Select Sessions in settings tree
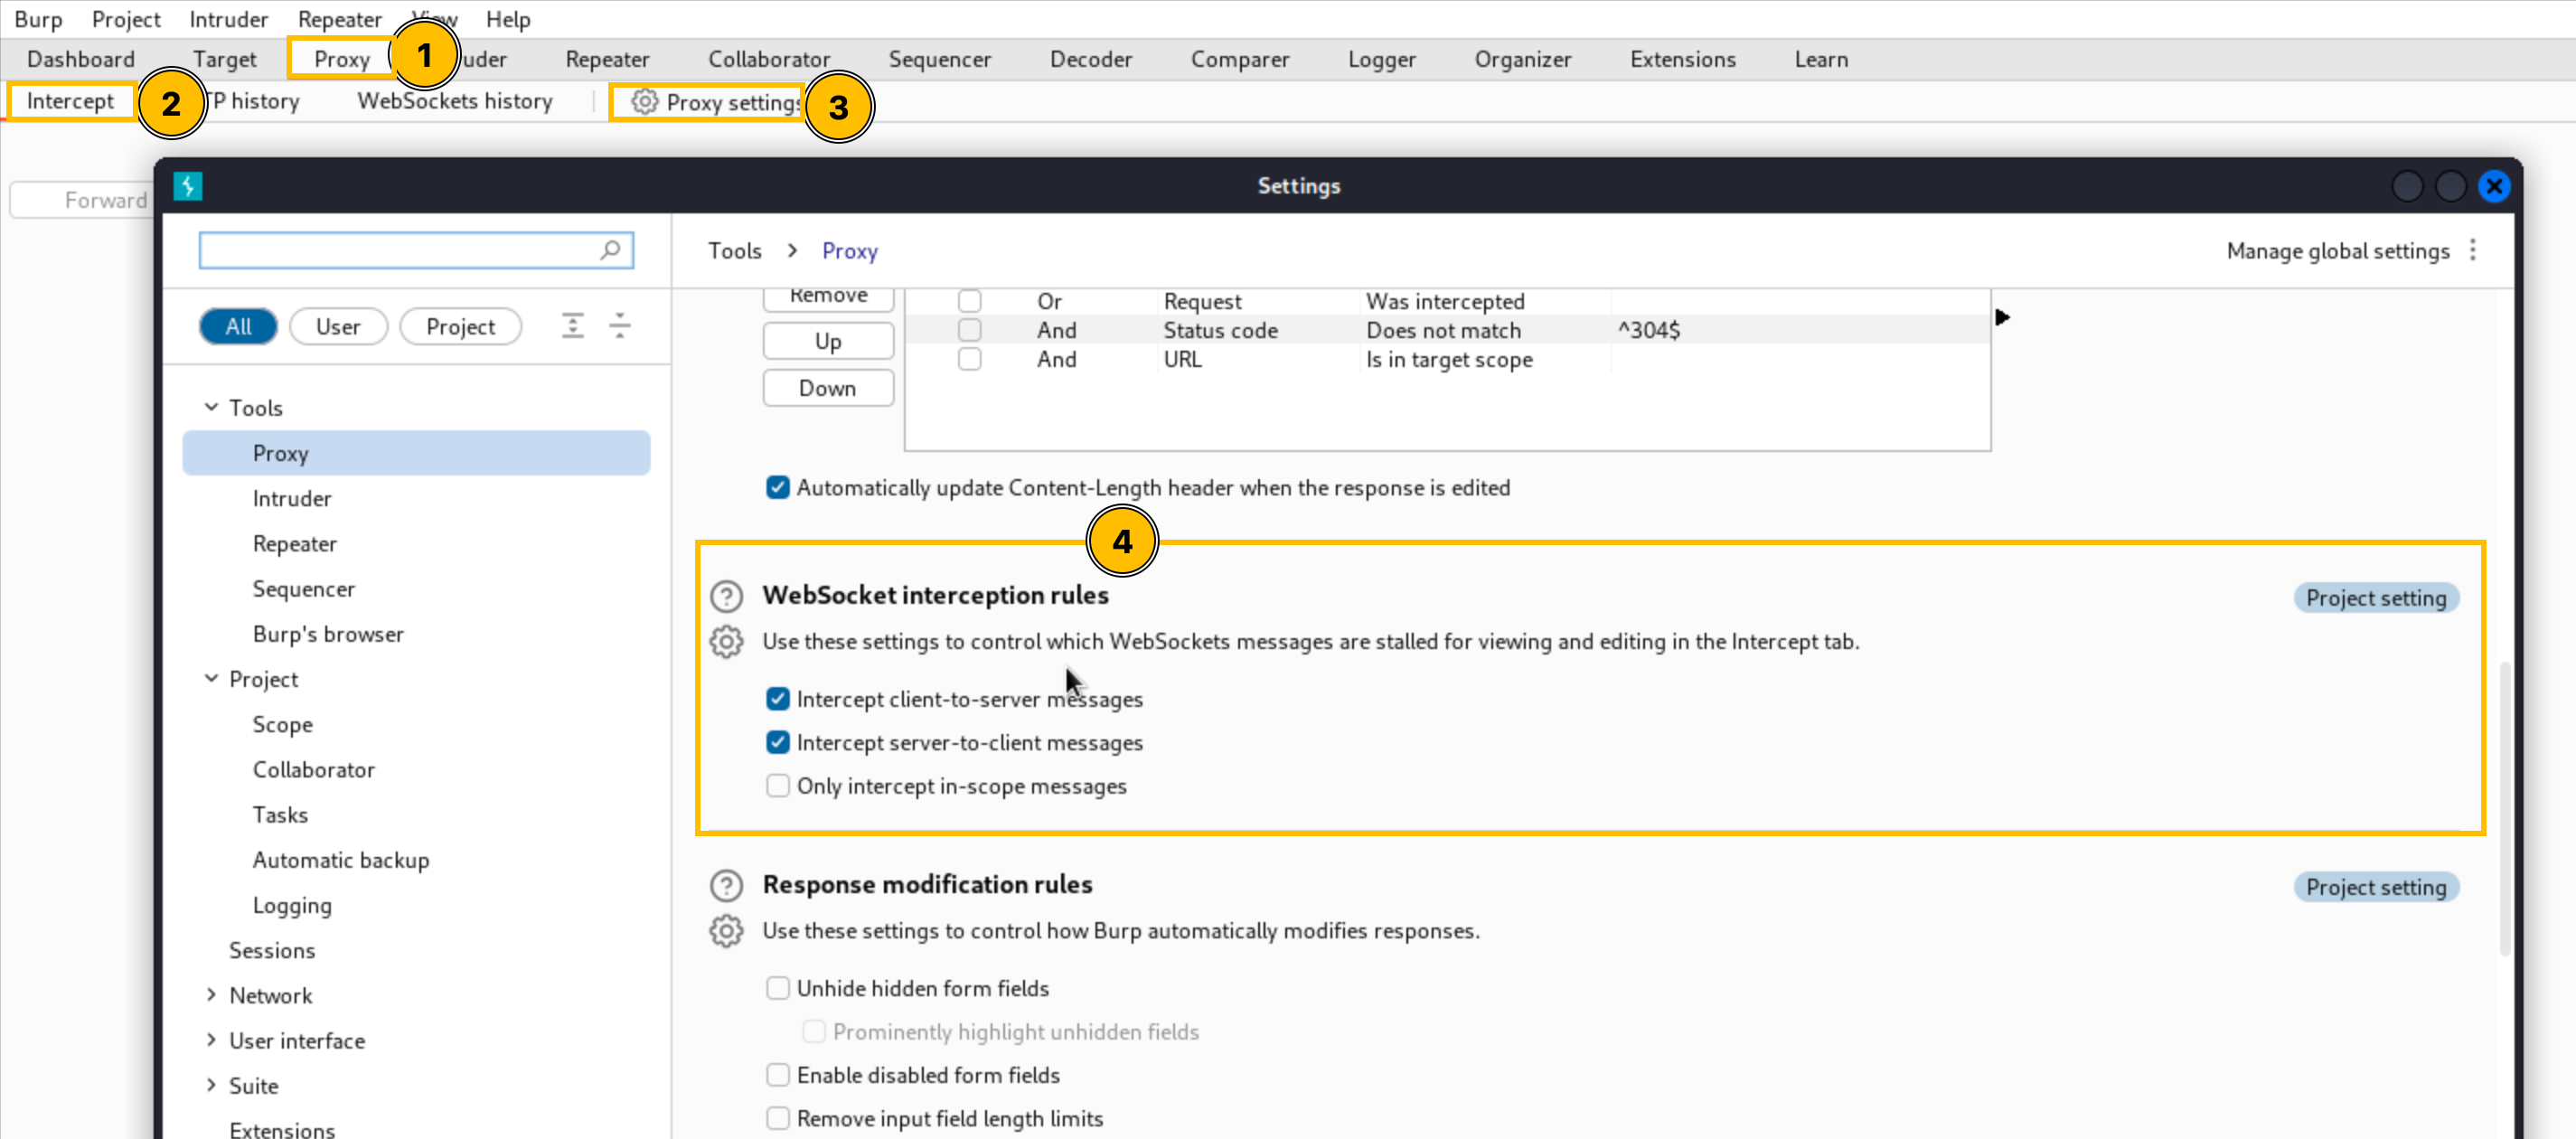The image size is (2576, 1139). (x=272, y=950)
